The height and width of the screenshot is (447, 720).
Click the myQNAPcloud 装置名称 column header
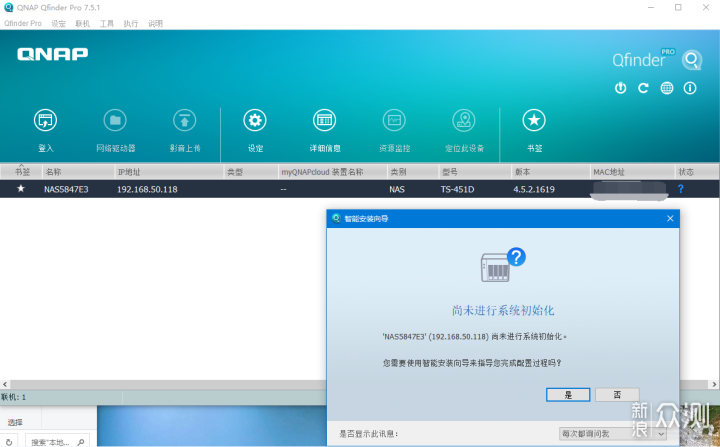point(332,172)
